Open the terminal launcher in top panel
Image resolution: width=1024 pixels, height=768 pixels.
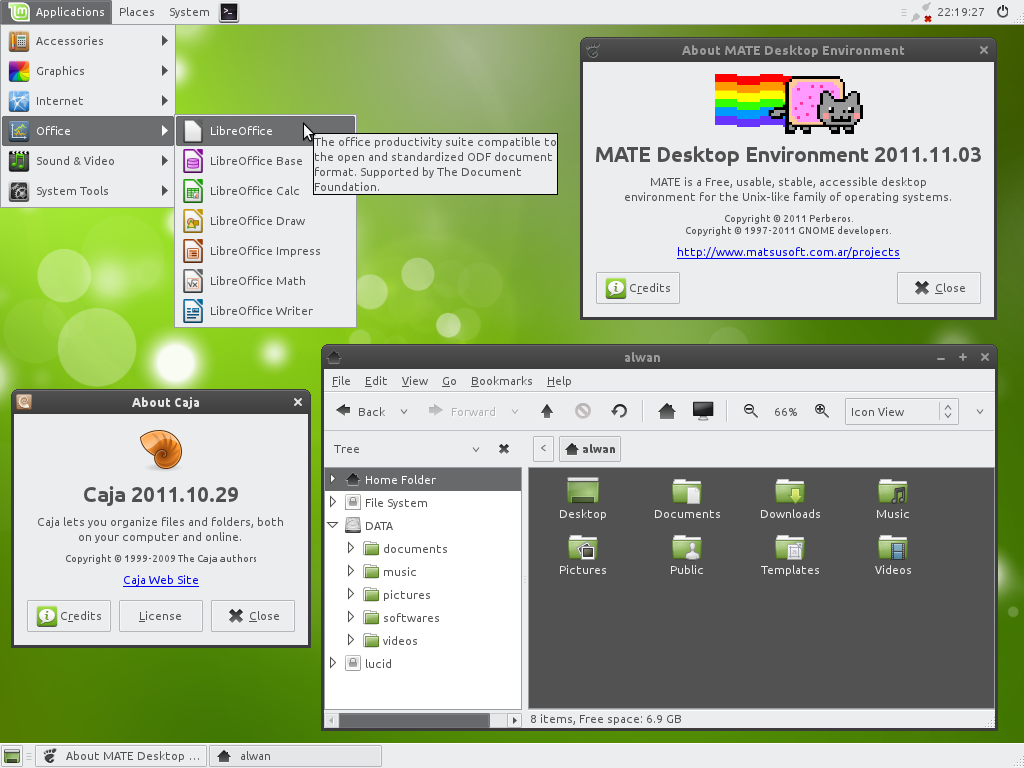pos(229,12)
